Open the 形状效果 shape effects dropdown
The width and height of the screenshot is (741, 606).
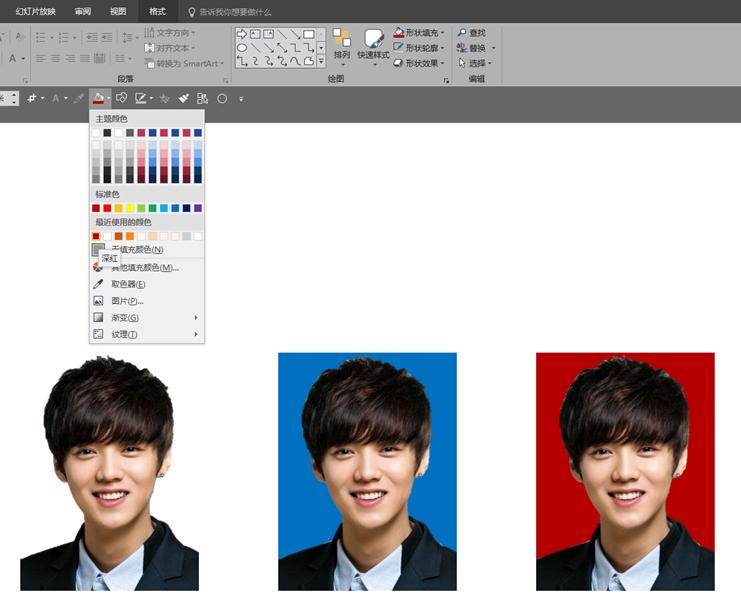(424, 63)
